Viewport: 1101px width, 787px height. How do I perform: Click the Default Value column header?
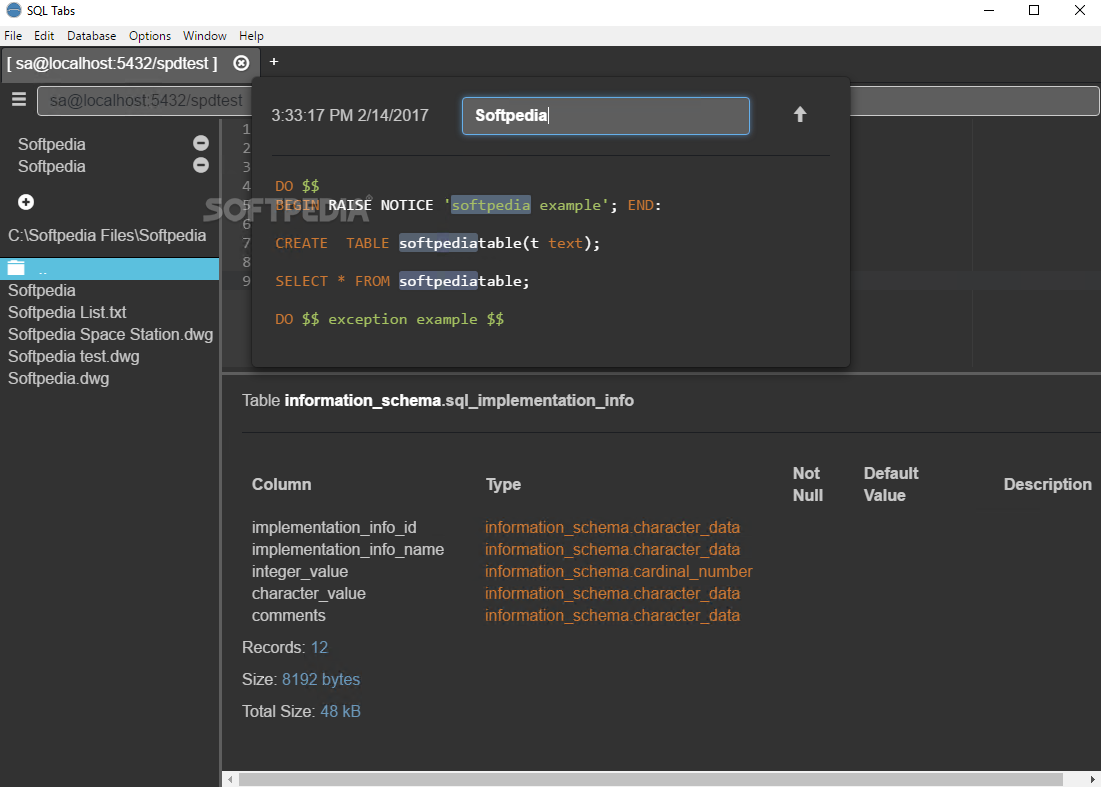coord(891,484)
